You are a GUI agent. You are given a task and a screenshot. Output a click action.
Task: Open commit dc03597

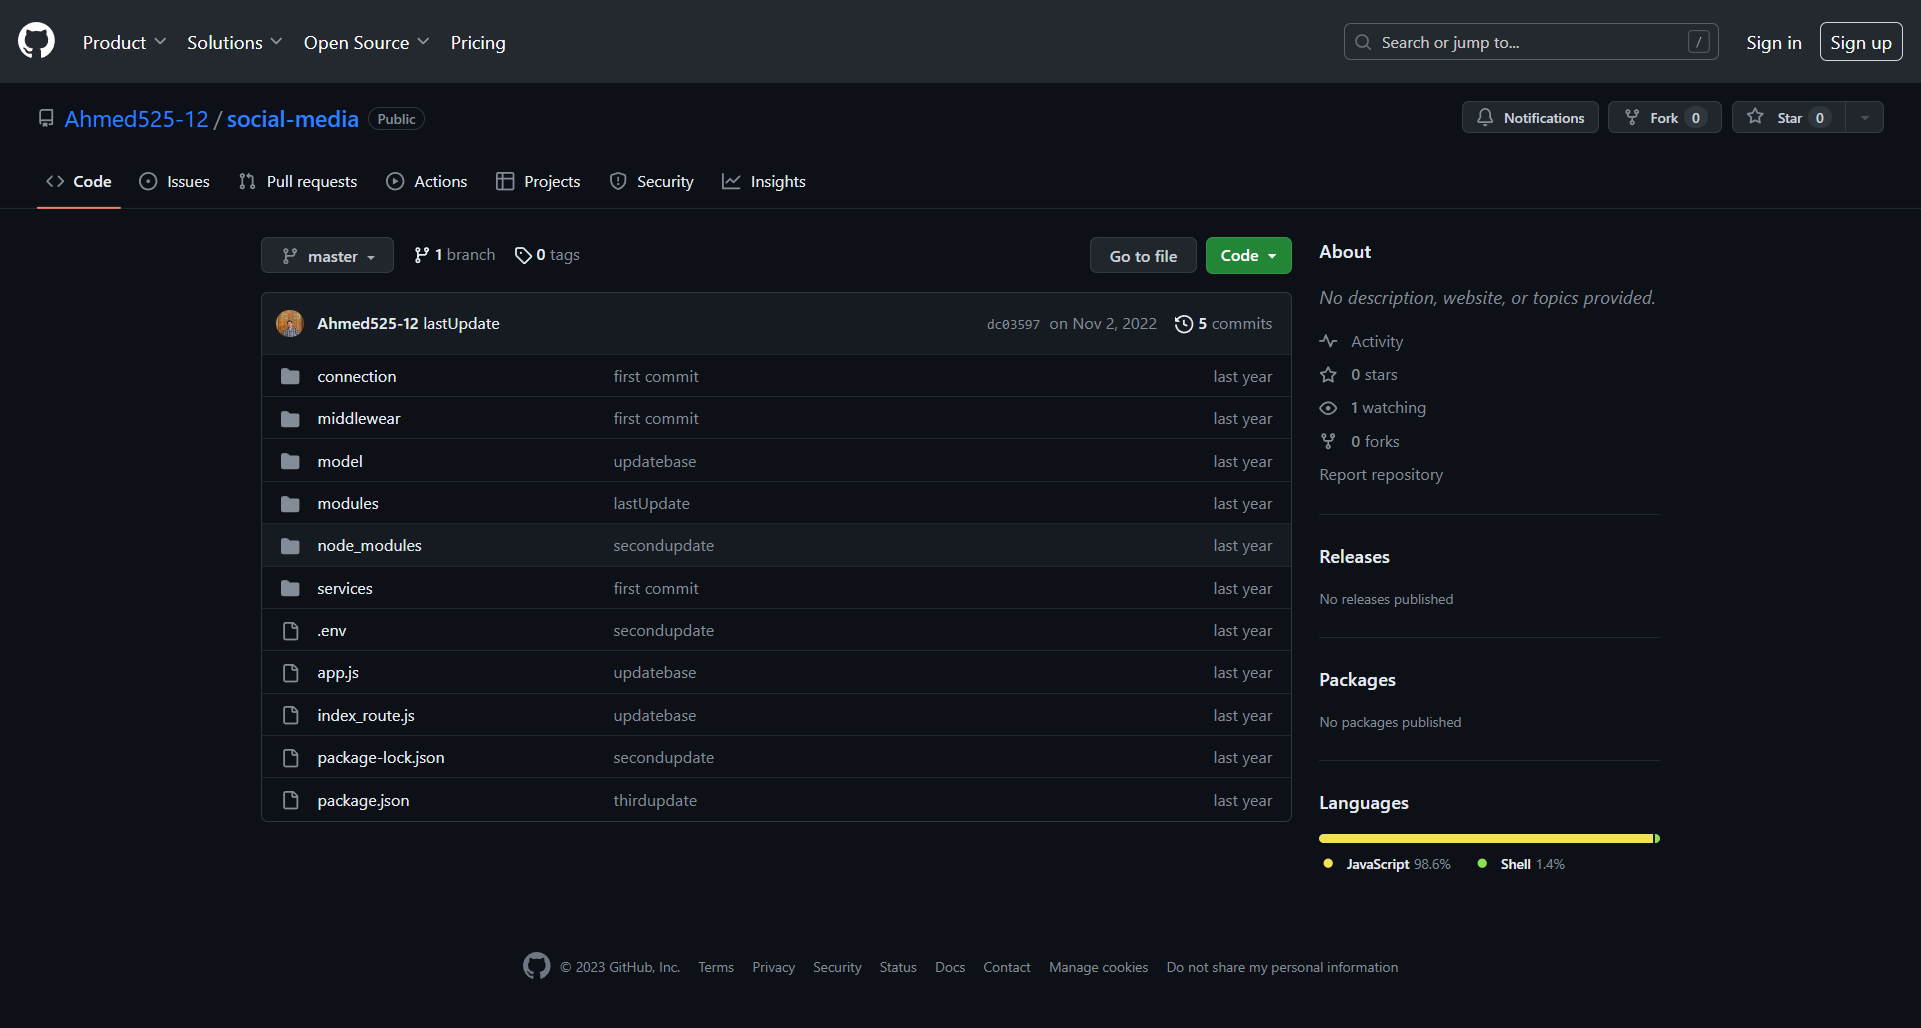(x=1013, y=324)
